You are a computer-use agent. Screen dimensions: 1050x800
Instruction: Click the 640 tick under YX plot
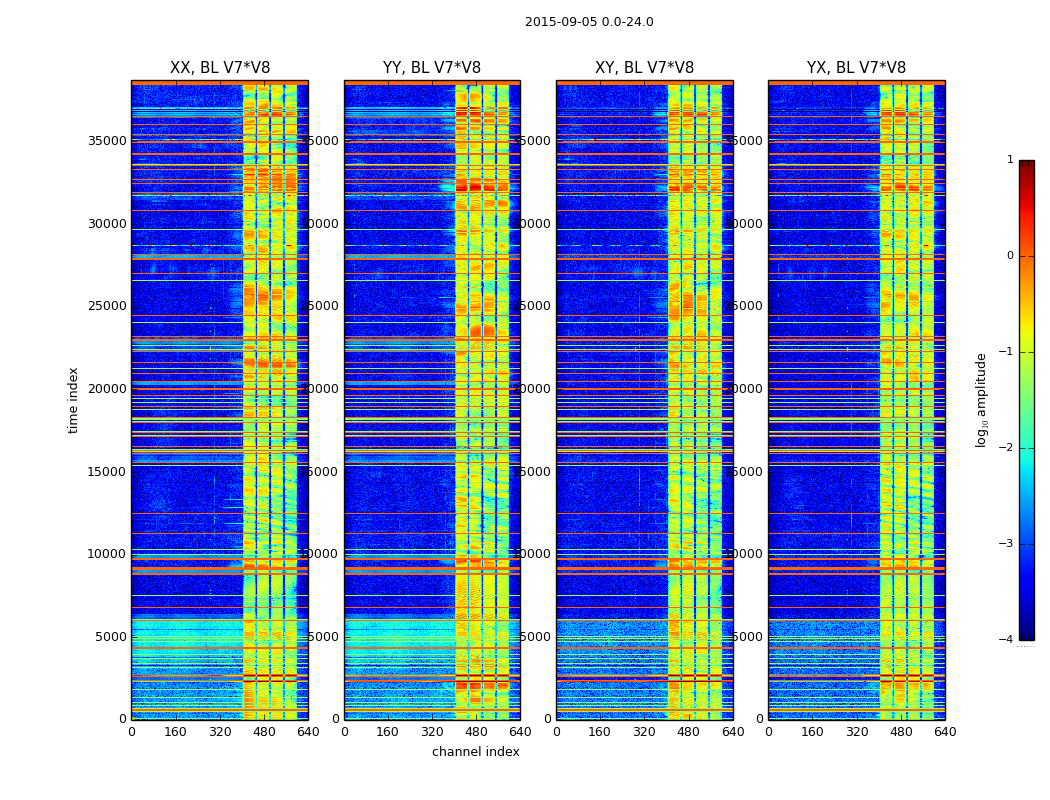coord(945,732)
